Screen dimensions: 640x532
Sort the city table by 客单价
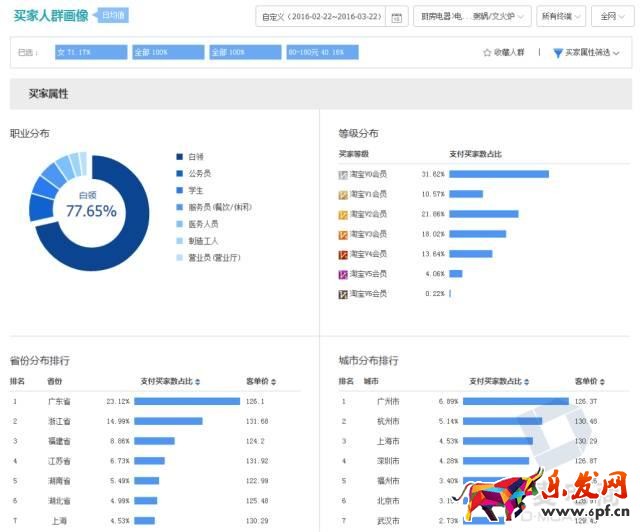pos(604,381)
